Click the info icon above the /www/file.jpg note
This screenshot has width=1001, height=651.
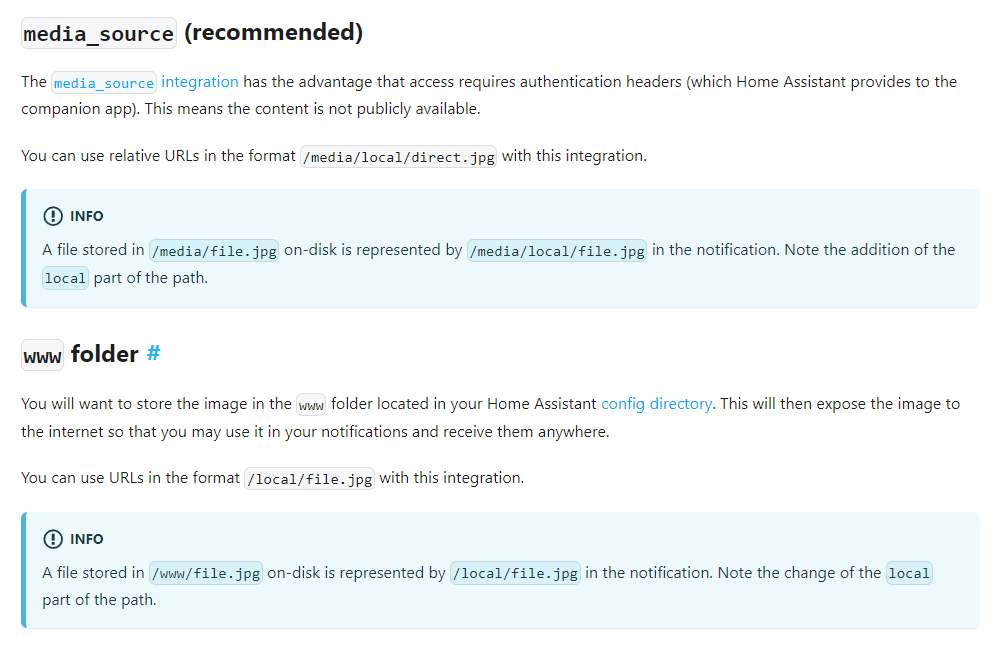click(x=53, y=539)
